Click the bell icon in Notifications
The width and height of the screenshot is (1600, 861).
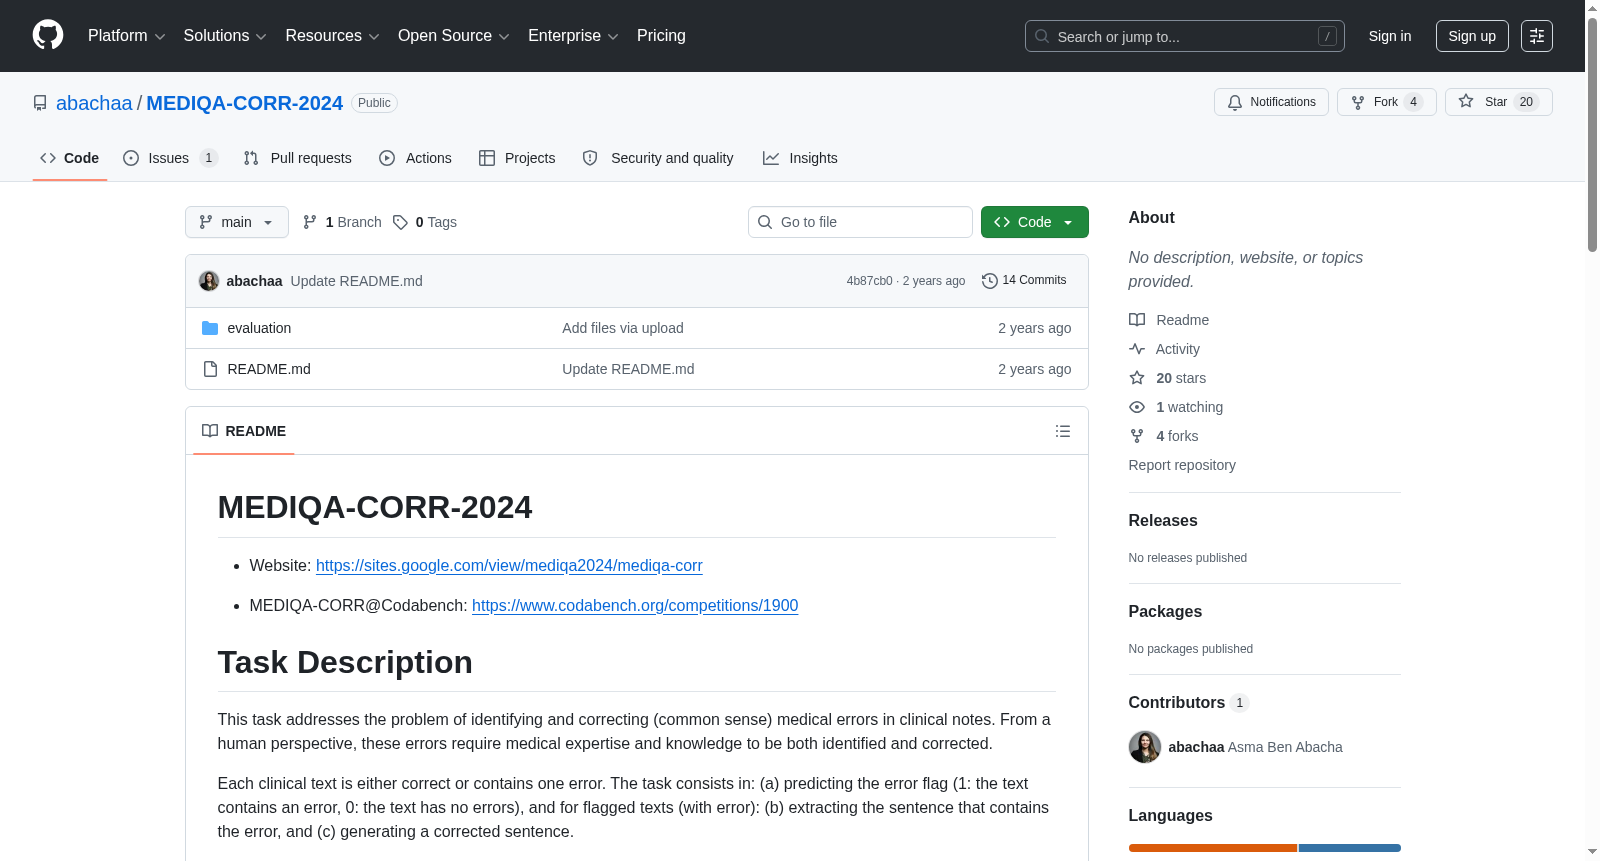click(1235, 102)
